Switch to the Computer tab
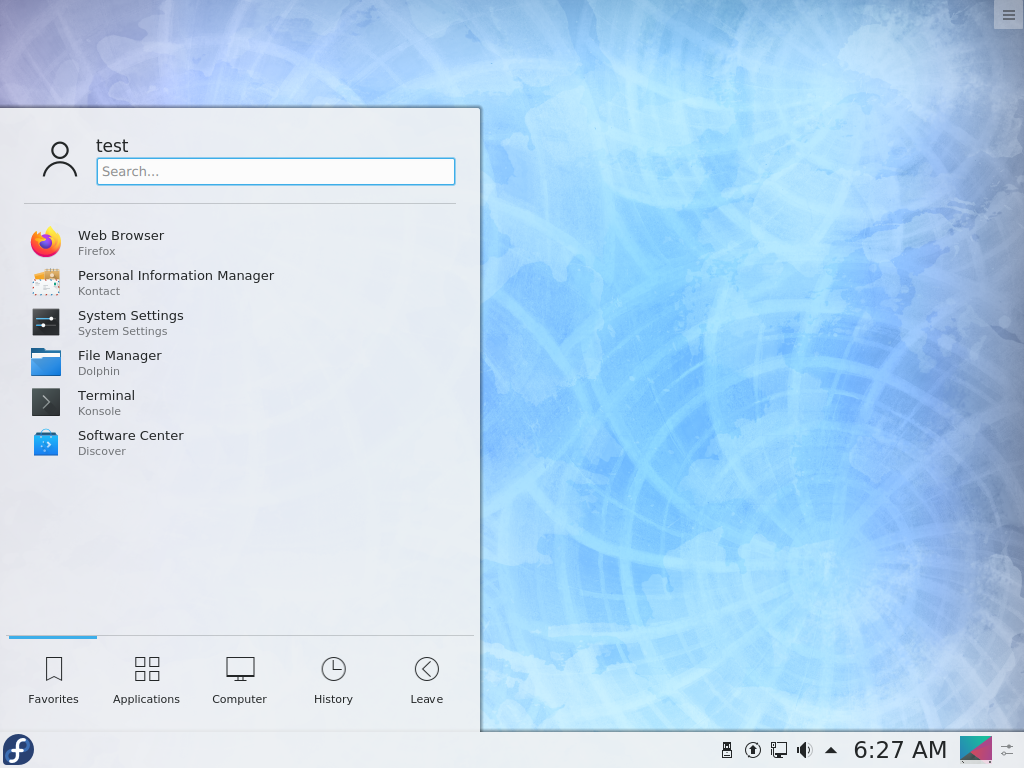This screenshot has height=768, width=1024. 240,680
